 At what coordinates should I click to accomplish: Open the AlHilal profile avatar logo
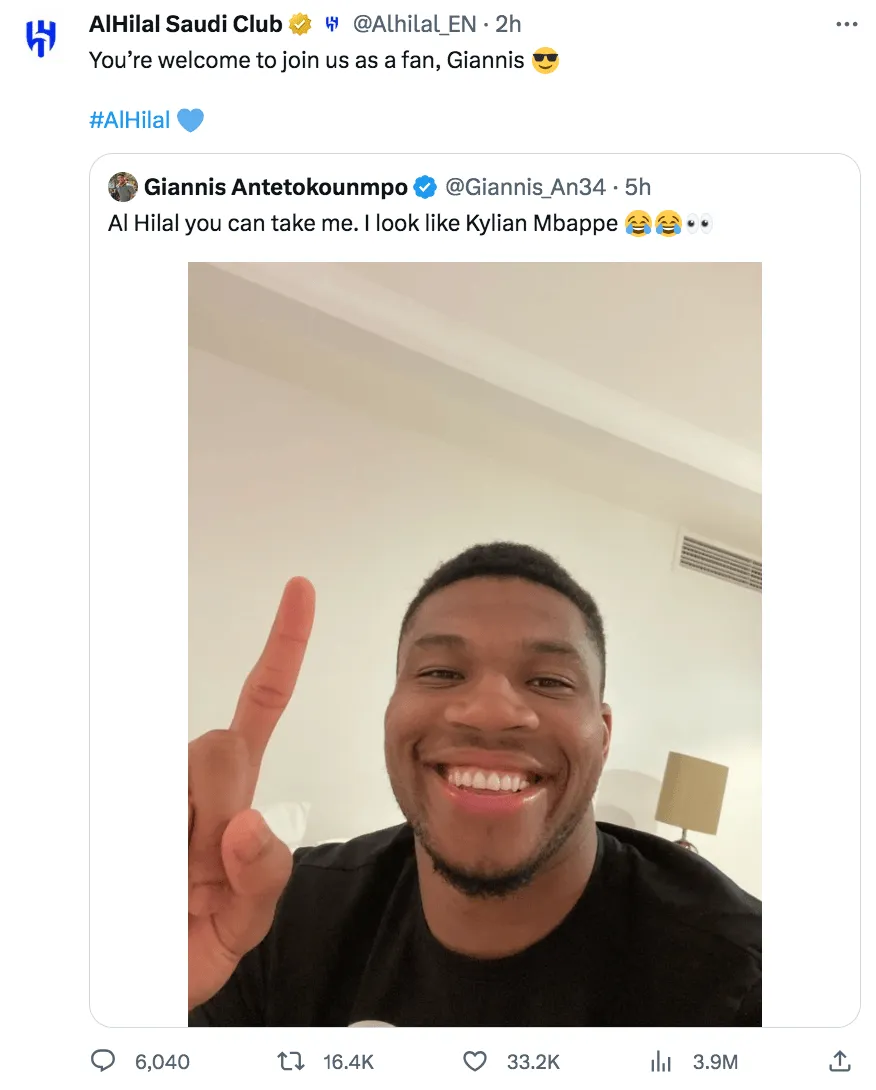[x=41, y=38]
